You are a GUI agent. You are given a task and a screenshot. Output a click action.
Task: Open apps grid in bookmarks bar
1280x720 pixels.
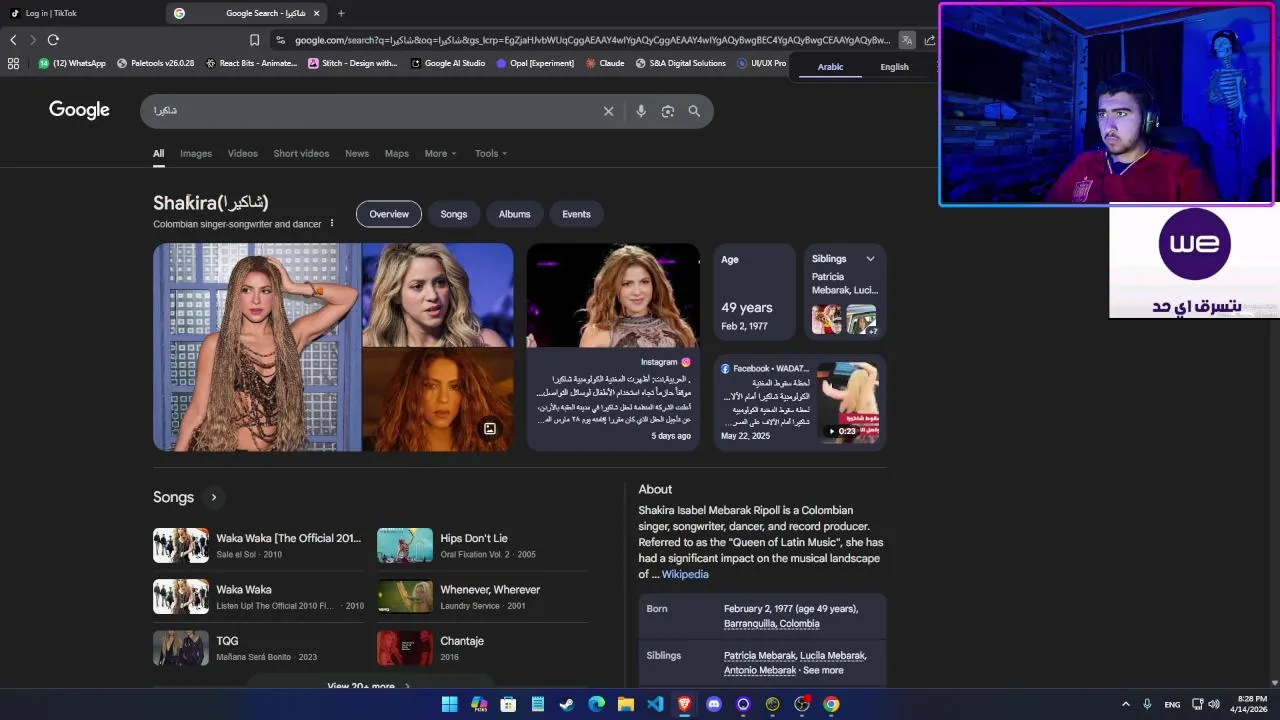(13, 63)
